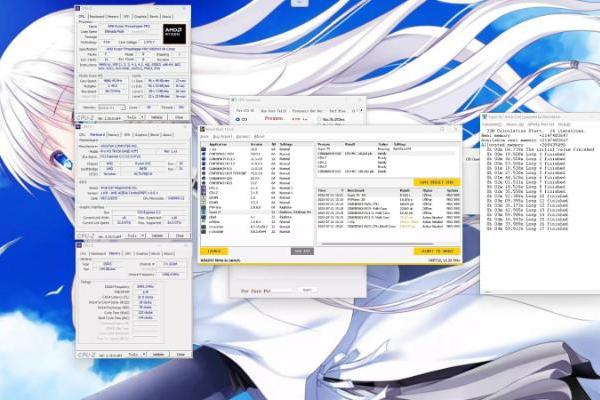Image resolution: width=600 pixels, height=400 pixels.
Task: Click the CPU-Z title bar icon of the CPU-tab window
Action: pyautogui.click(x=78, y=8)
